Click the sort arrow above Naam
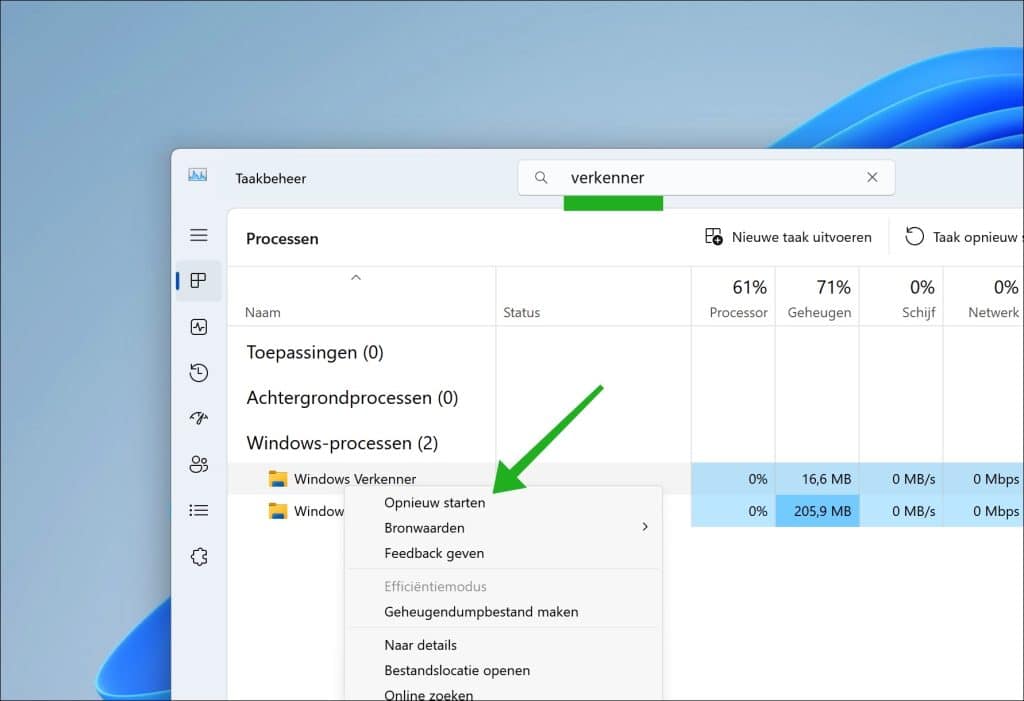1024x701 pixels. 356,278
